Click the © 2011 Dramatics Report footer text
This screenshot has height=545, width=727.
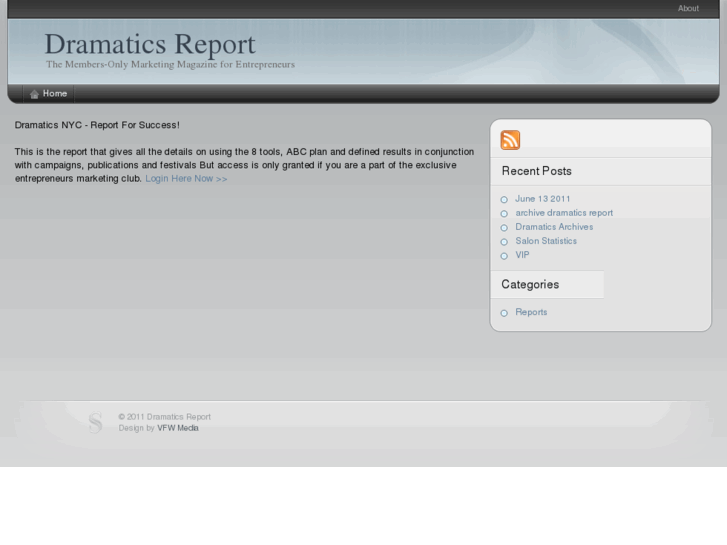[x=165, y=417]
